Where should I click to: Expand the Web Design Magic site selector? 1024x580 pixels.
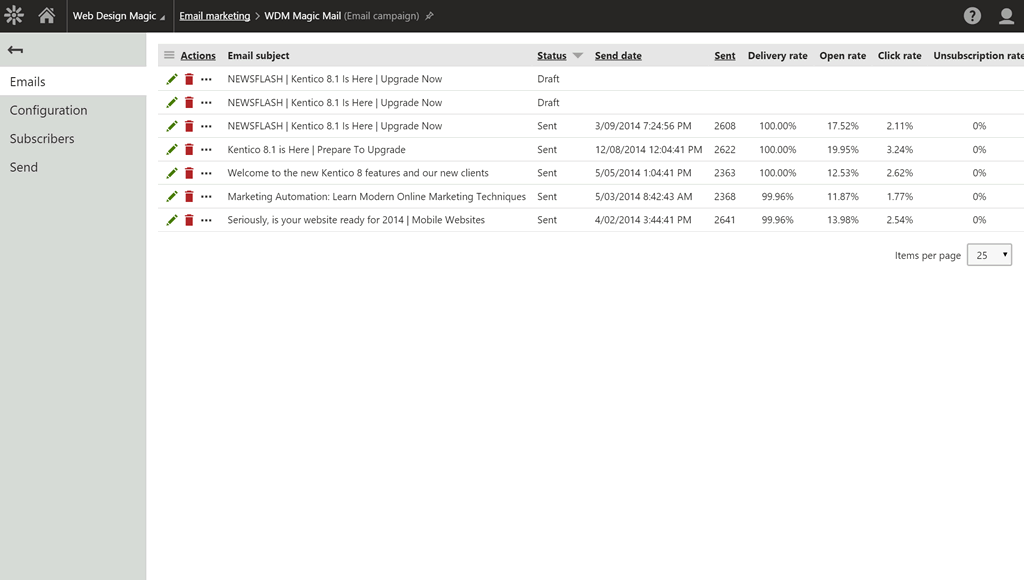[114, 16]
